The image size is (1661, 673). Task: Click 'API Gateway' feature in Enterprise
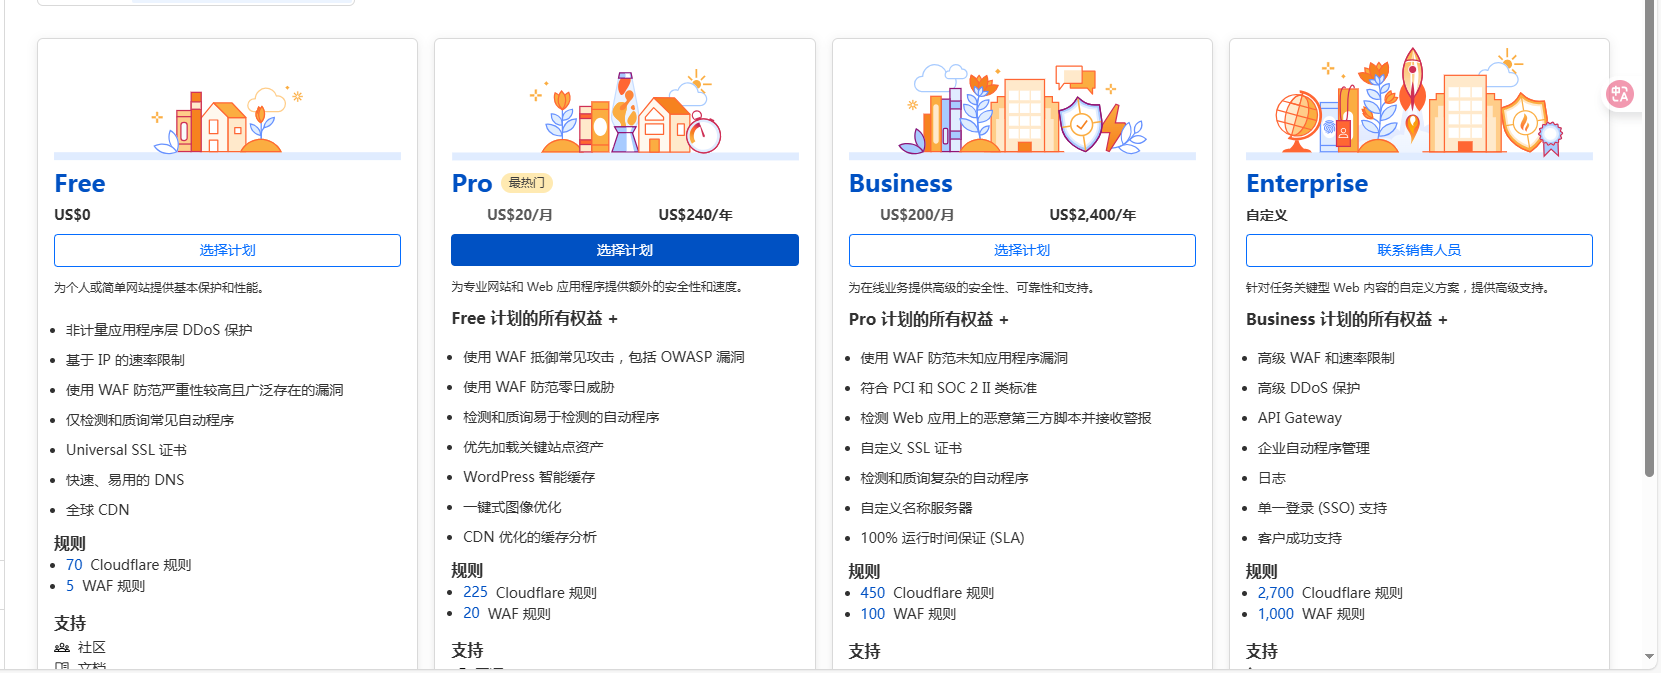click(x=1300, y=418)
